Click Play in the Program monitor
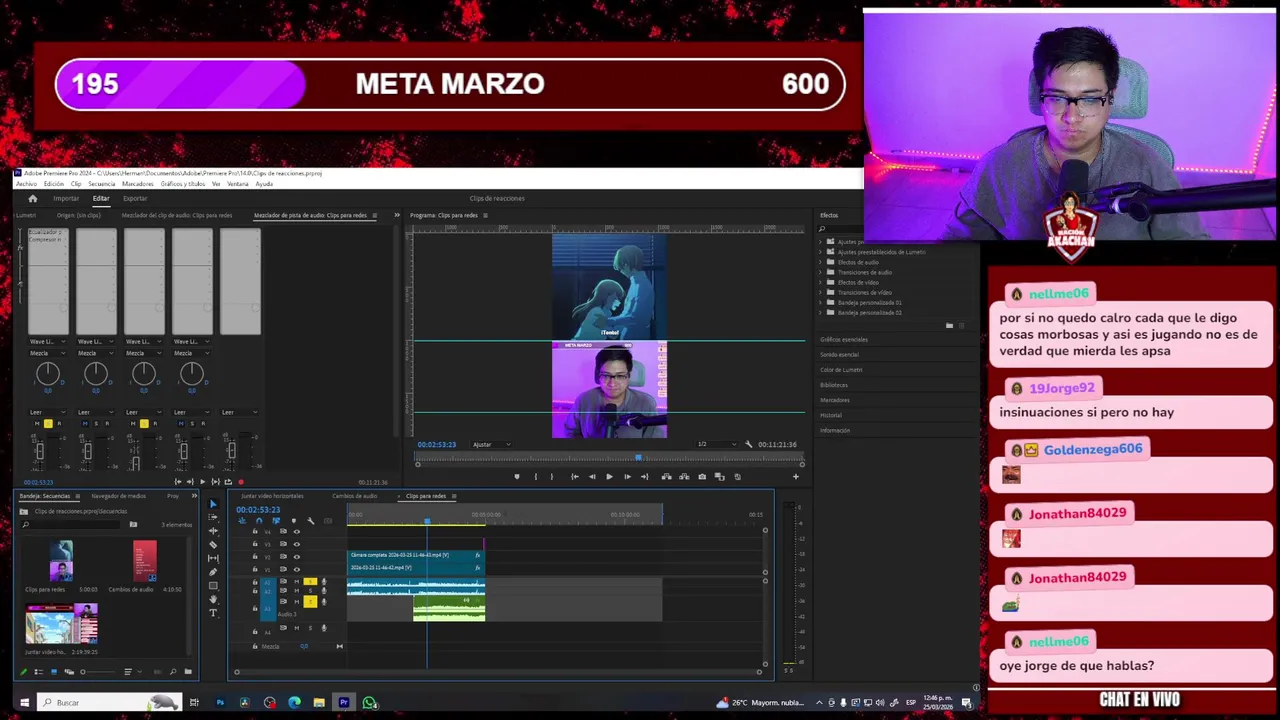Screen dimensions: 1280x720 (x=609, y=476)
